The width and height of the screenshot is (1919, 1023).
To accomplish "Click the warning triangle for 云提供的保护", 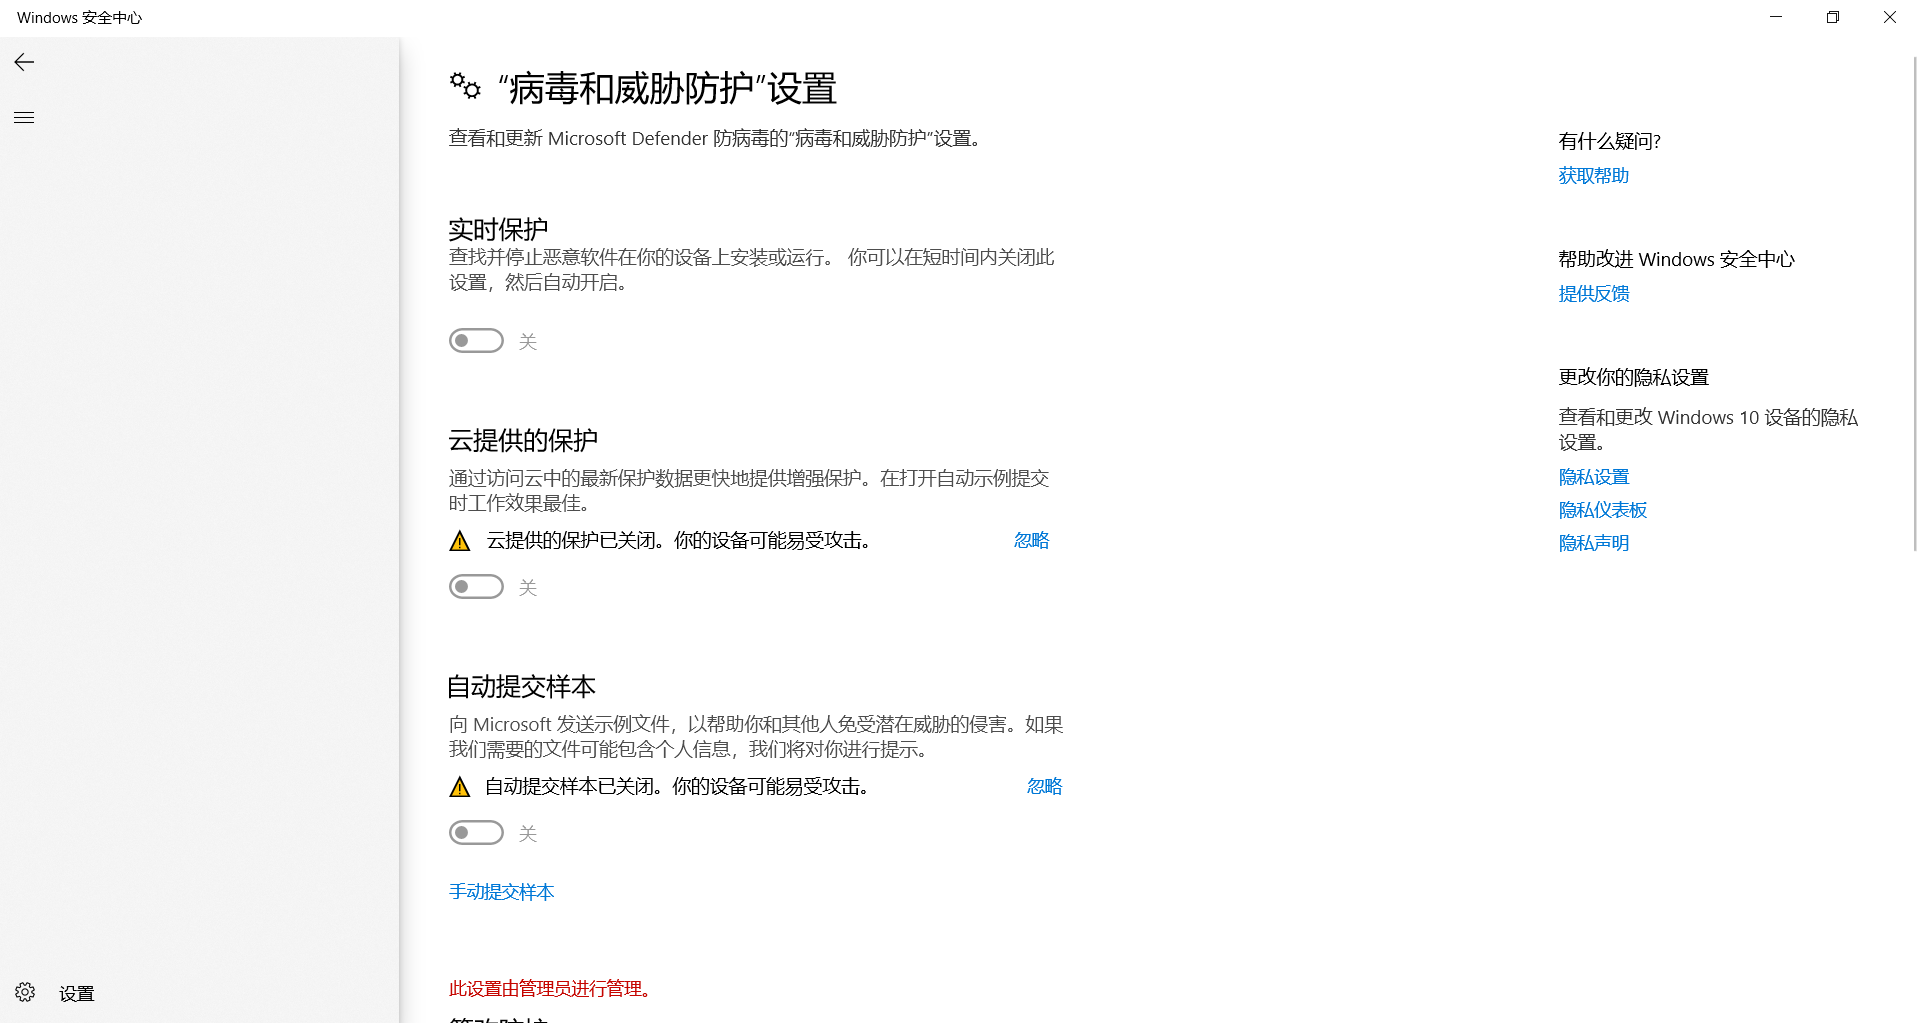I will [460, 541].
